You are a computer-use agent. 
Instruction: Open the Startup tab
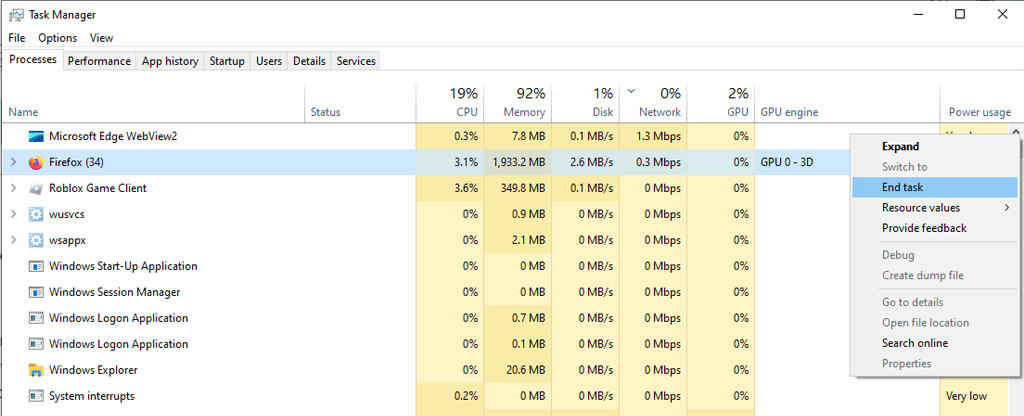(x=226, y=61)
